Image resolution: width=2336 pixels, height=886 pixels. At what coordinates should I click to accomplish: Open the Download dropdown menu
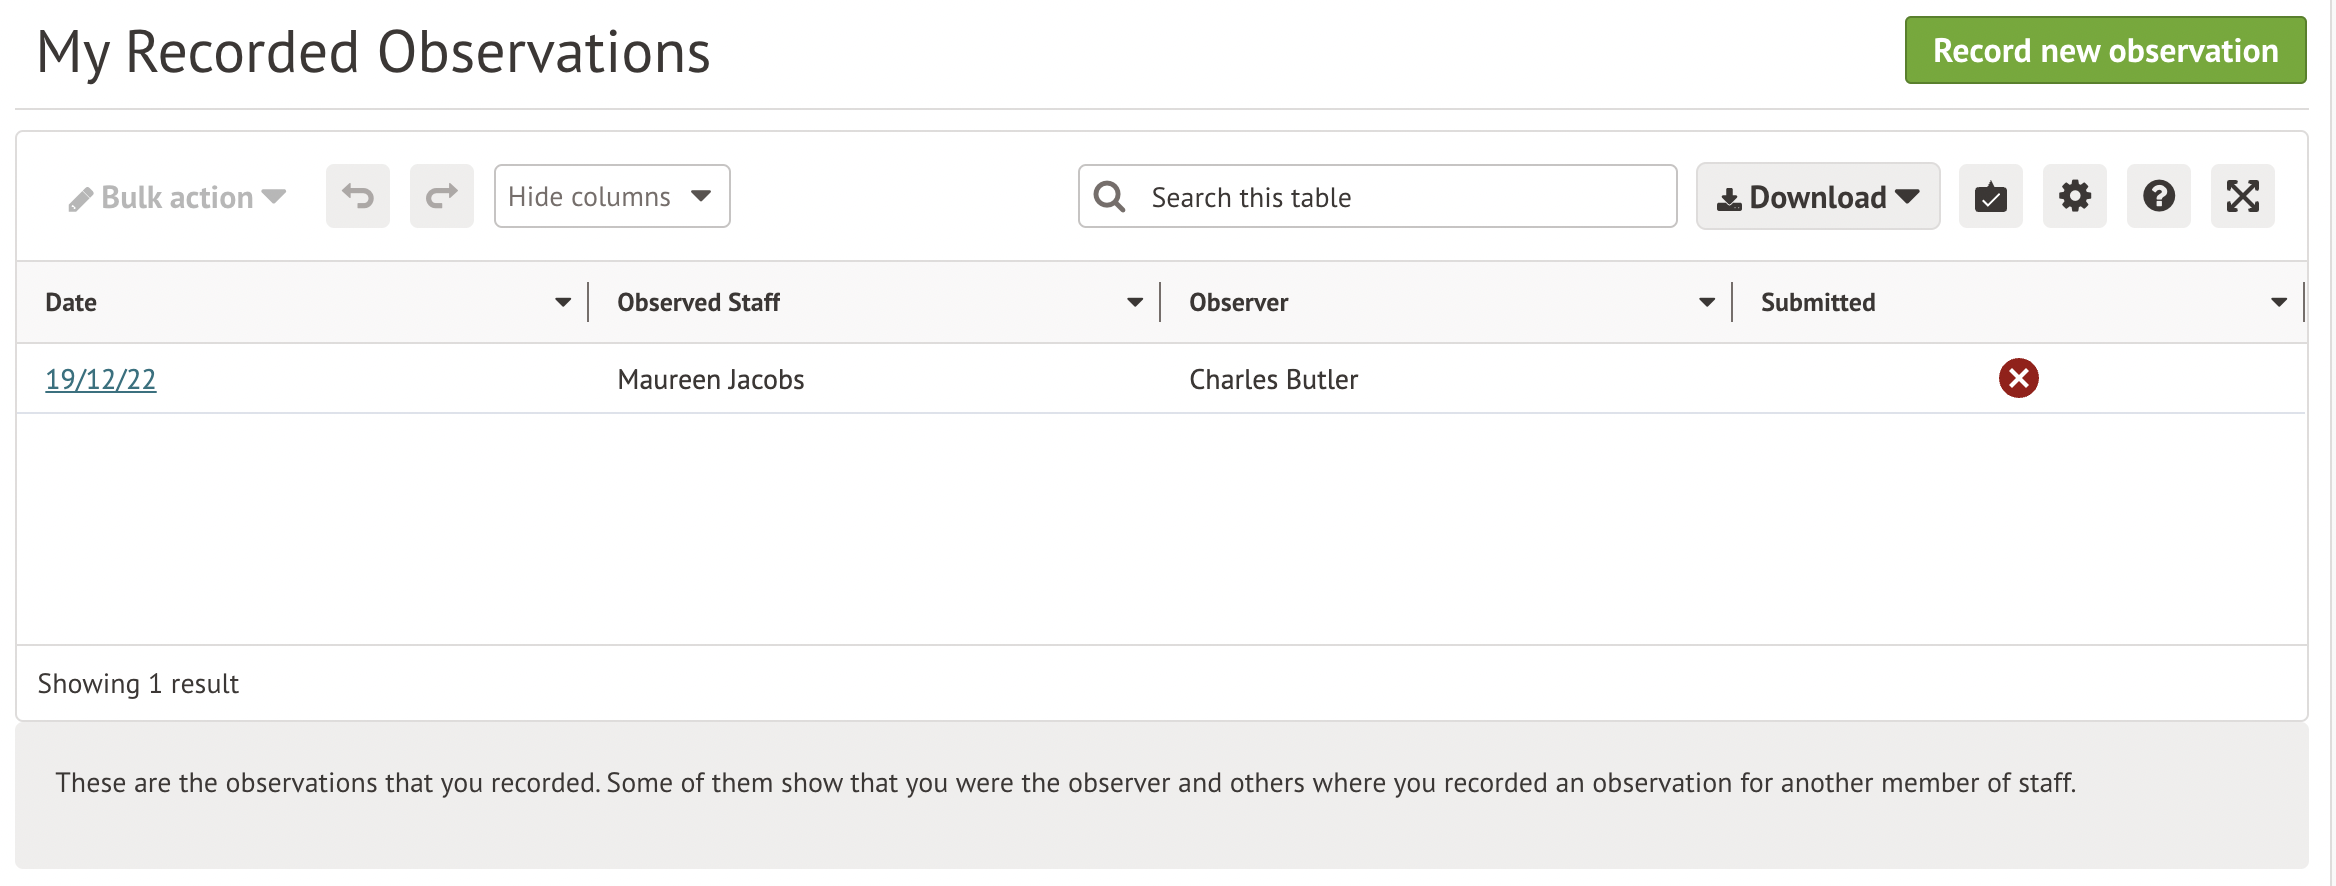click(1817, 197)
